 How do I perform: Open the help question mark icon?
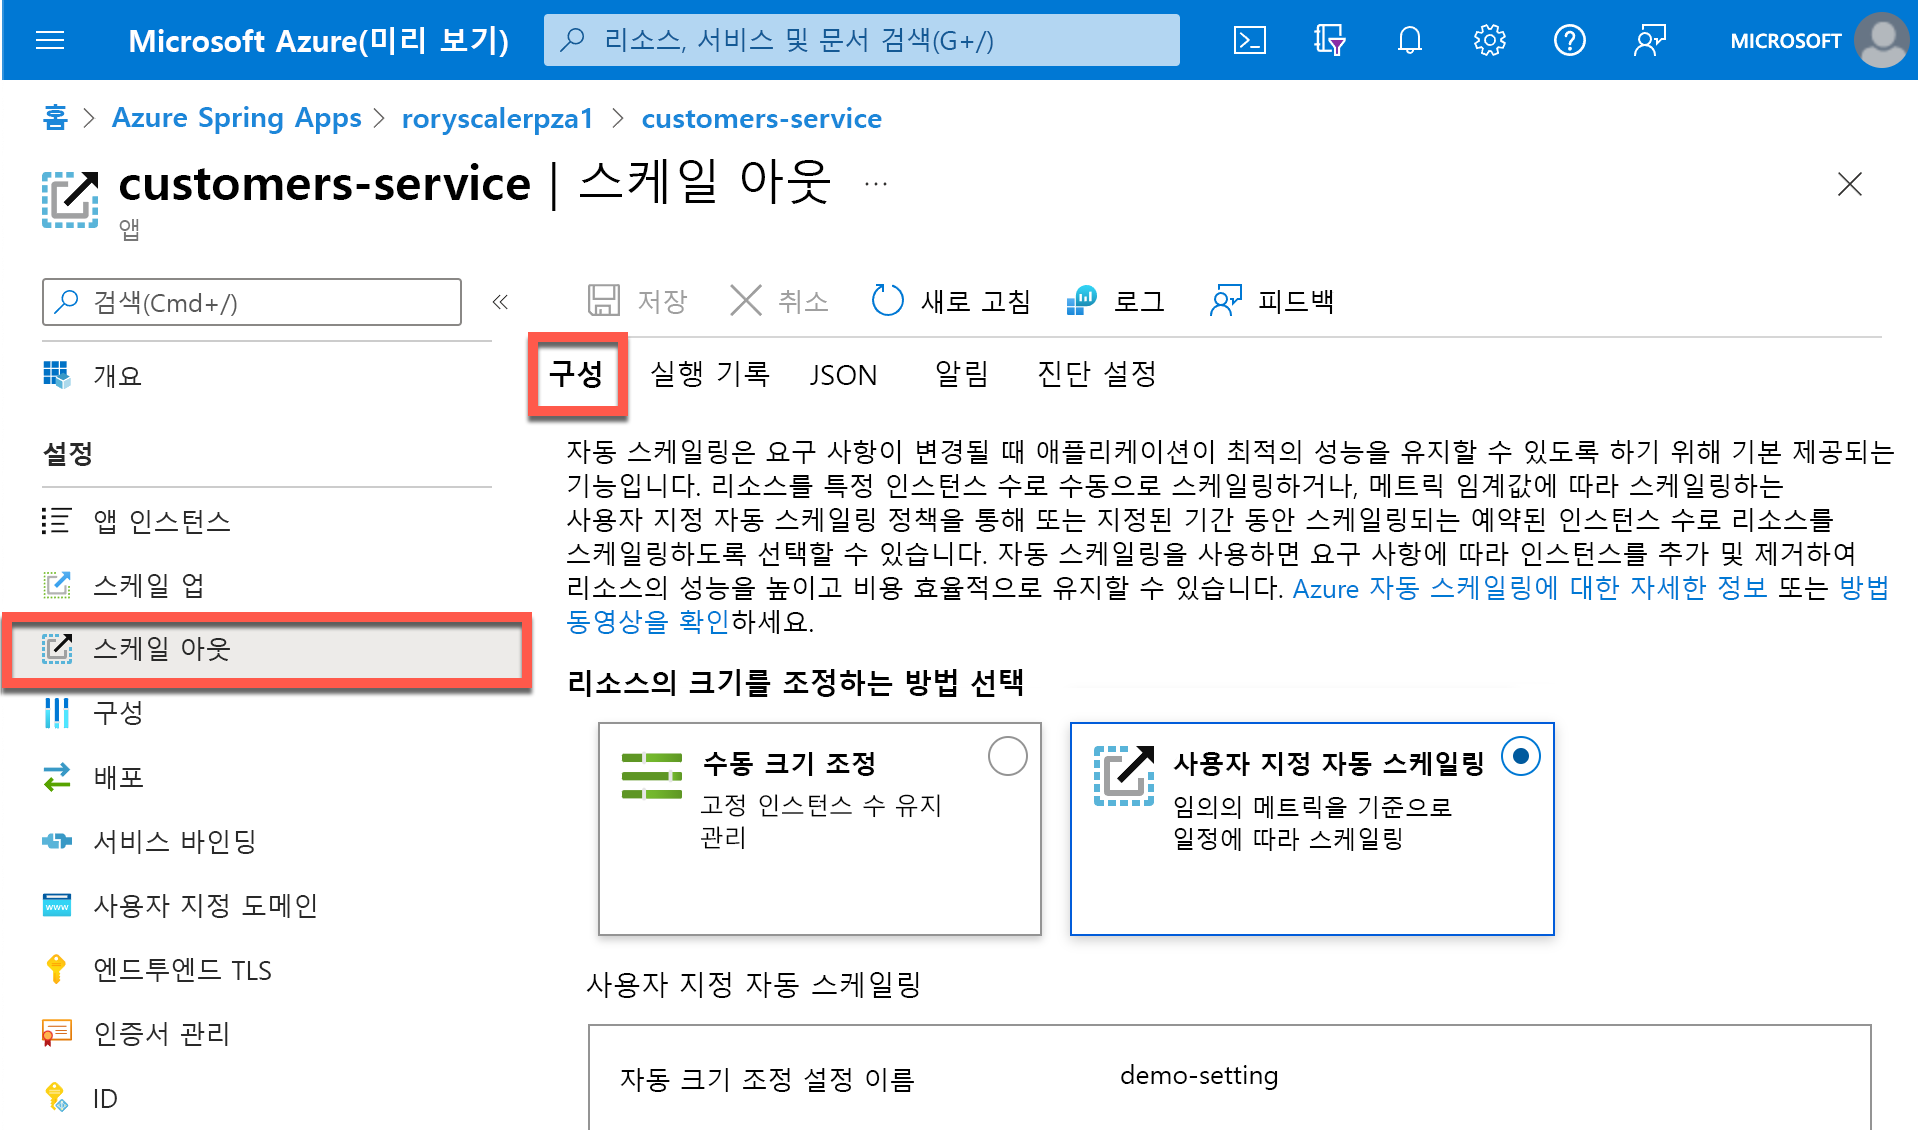[x=1569, y=40]
